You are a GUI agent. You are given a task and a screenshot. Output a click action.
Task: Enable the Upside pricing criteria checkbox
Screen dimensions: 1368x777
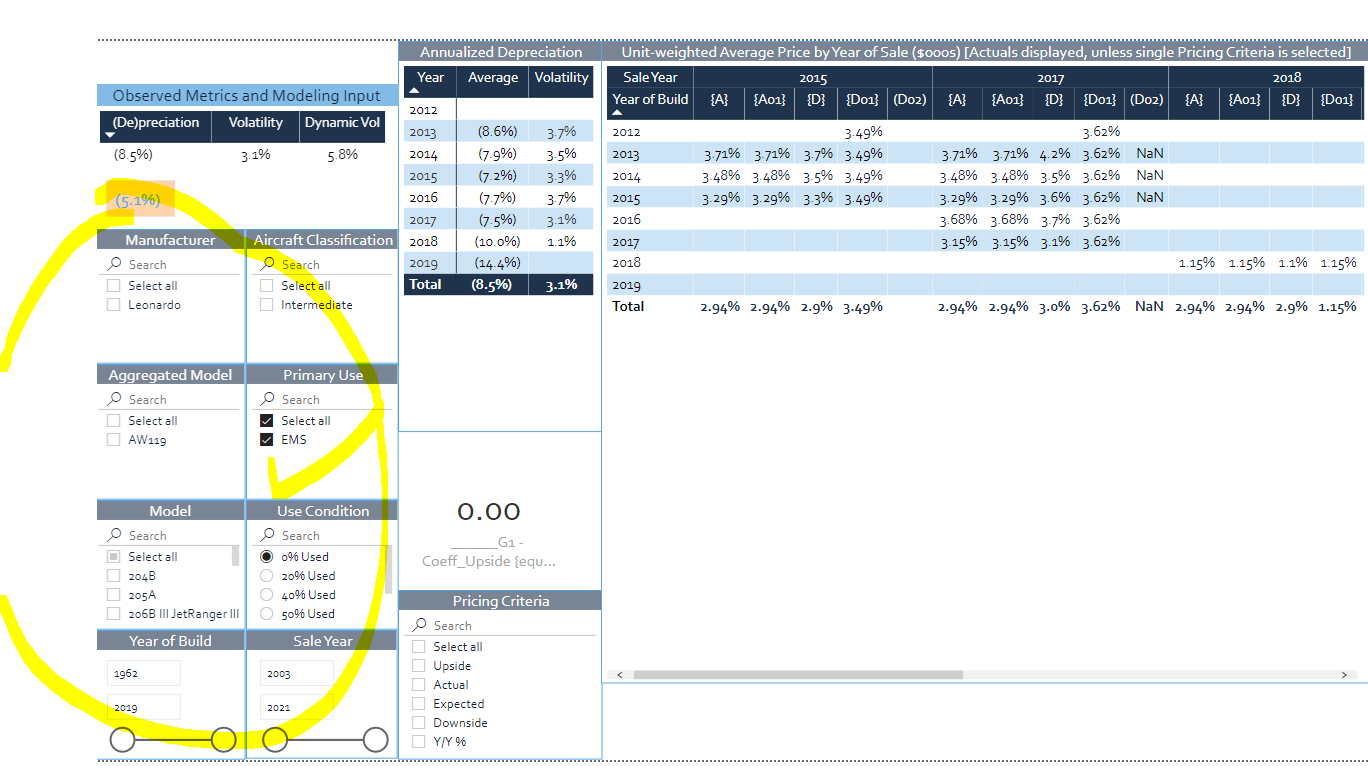click(418, 666)
